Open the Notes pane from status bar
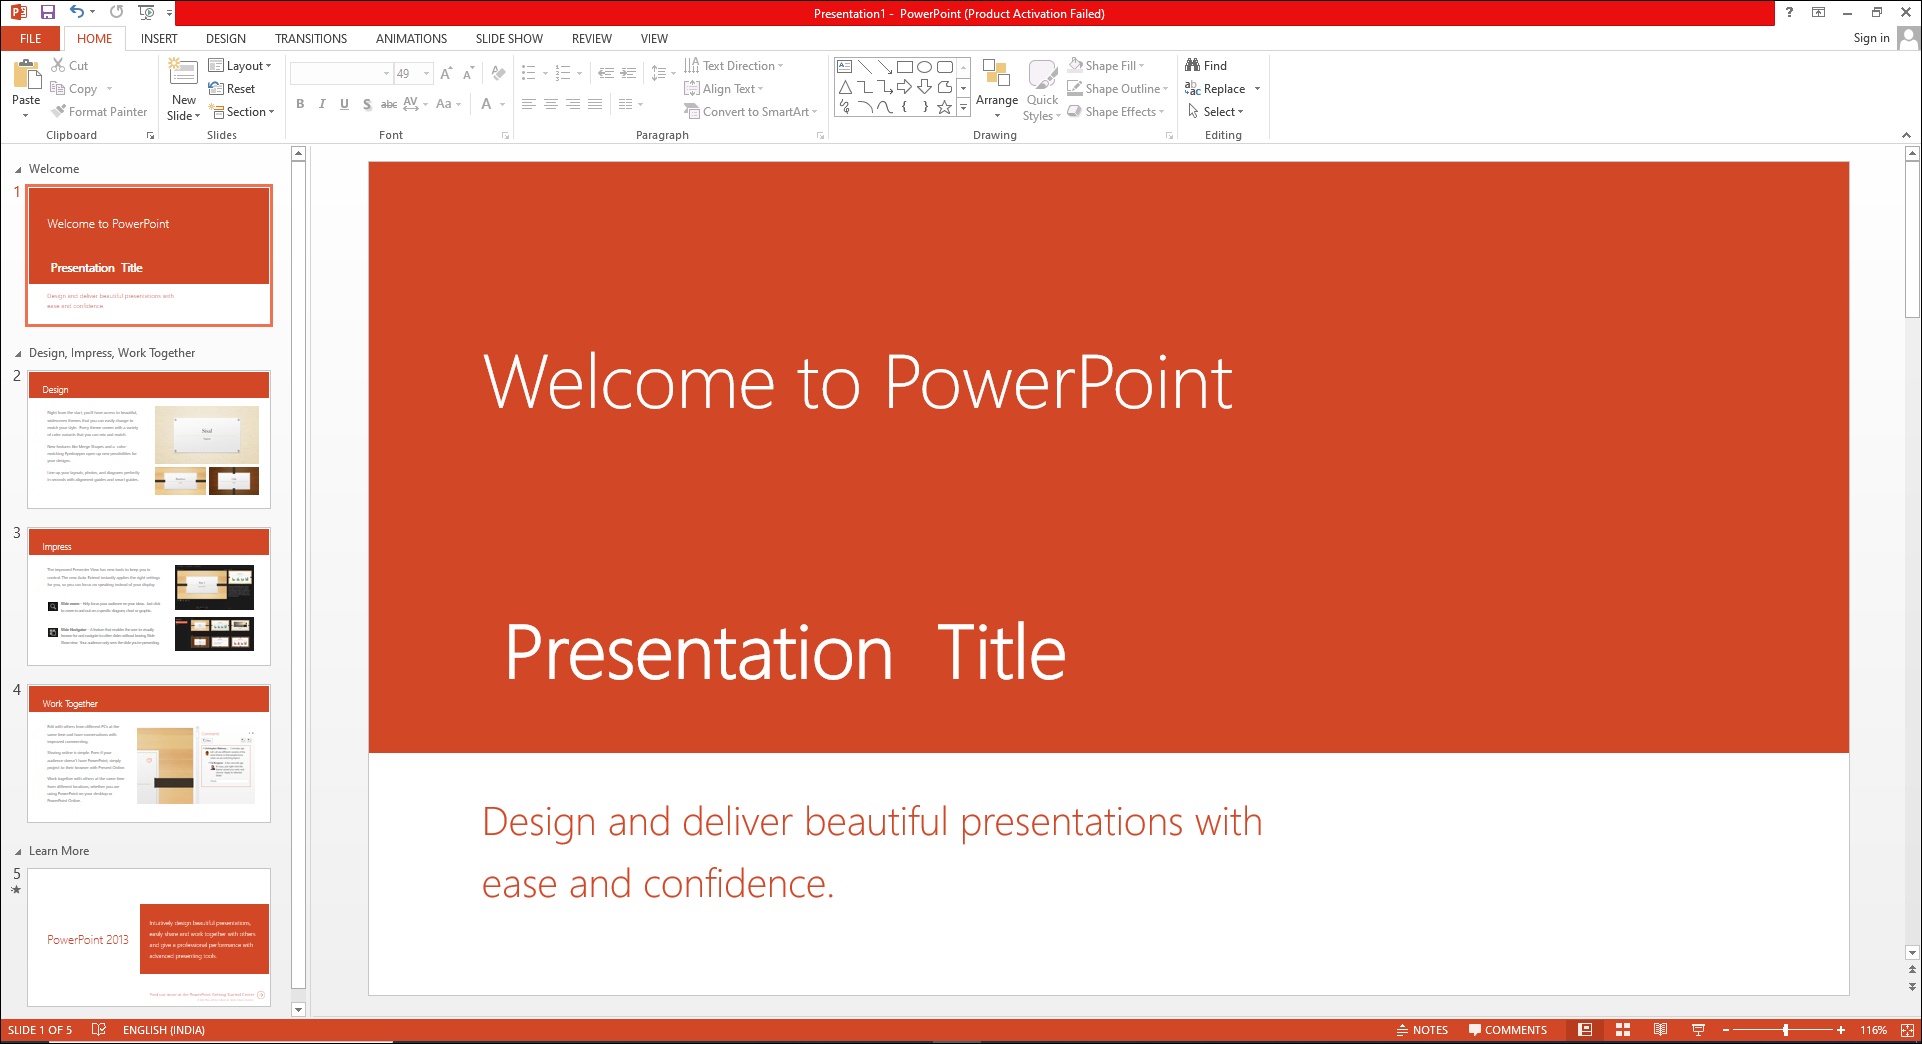 click(x=1421, y=1029)
